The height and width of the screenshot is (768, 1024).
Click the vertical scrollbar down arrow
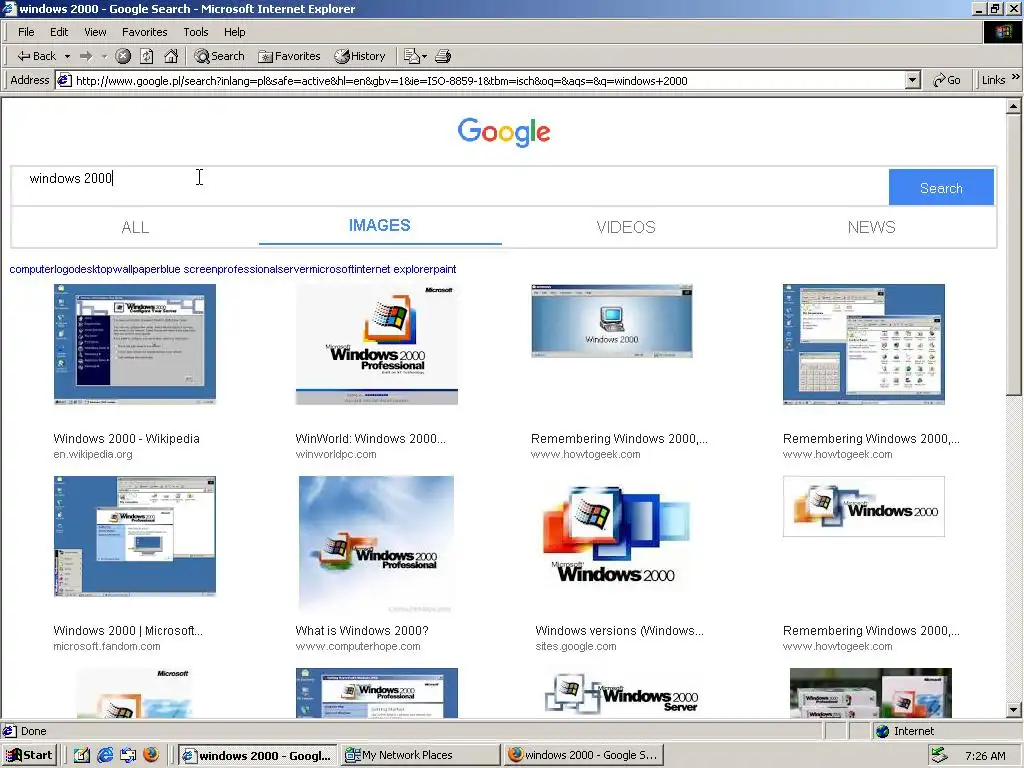point(1013,710)
